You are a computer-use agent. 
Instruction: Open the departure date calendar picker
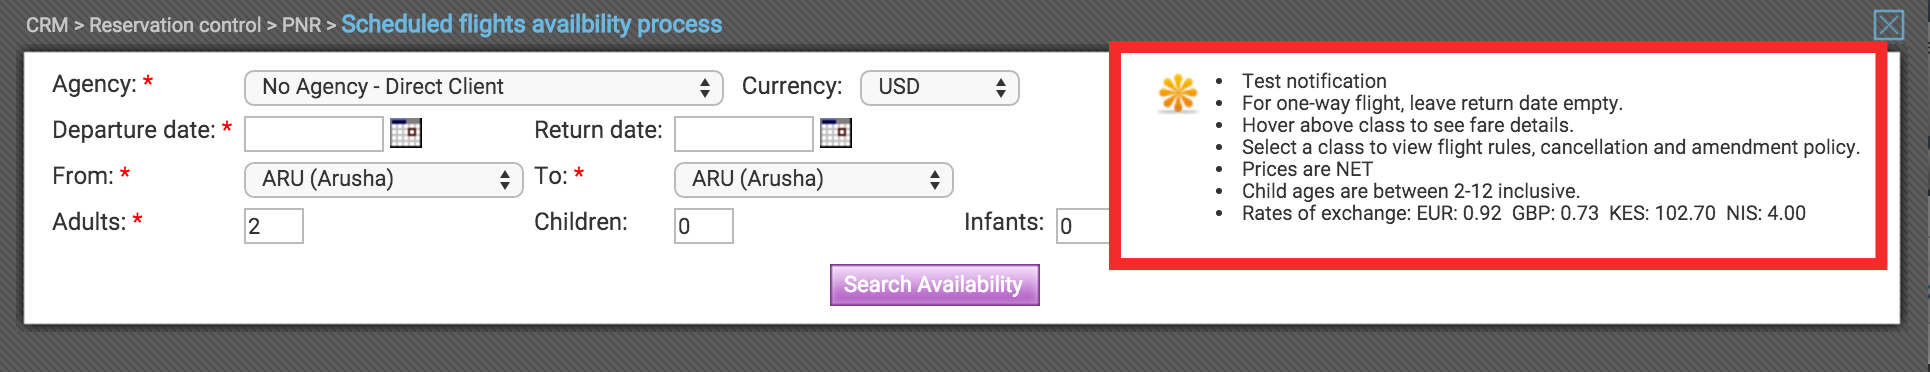coord(405,133)
